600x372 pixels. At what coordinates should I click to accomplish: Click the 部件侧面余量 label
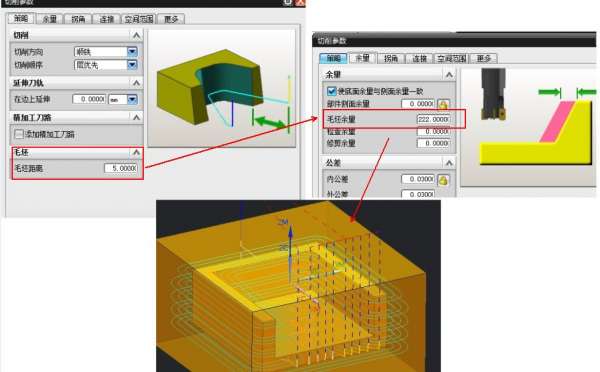[x=348, y=104]
